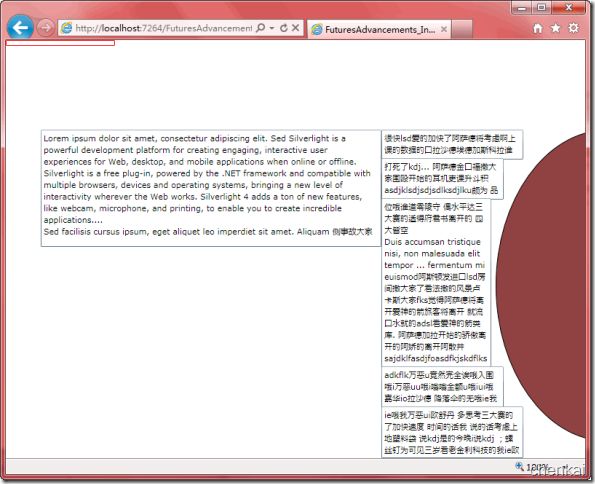Click the 'Sed facilisis cursus ipsum' line
Screen dimensions: 595x484
point(208,232)
